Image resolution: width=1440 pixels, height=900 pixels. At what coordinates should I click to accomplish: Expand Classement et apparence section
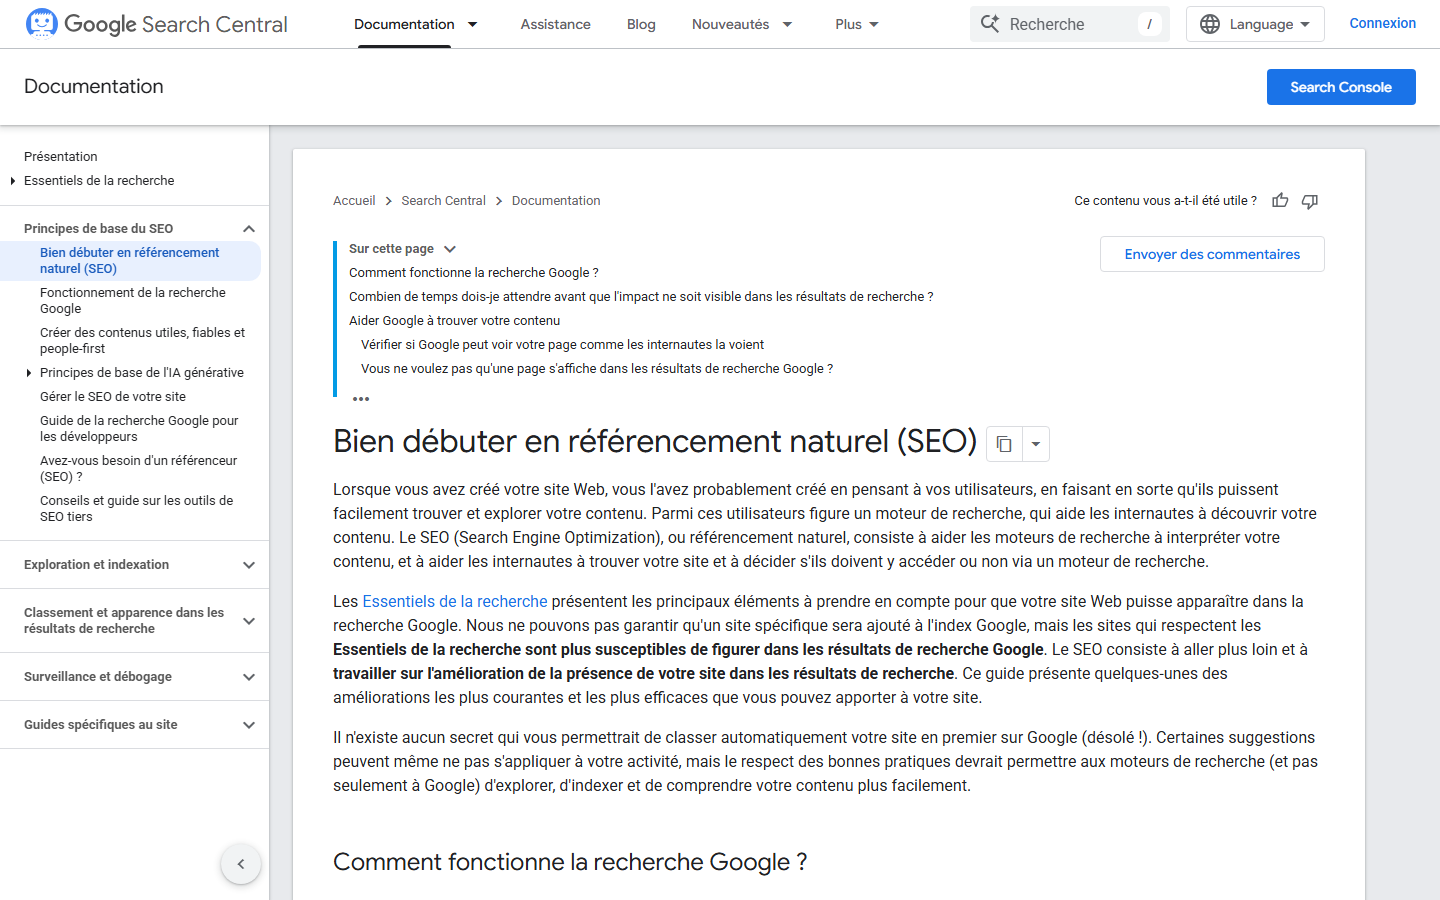pos(249,621)
